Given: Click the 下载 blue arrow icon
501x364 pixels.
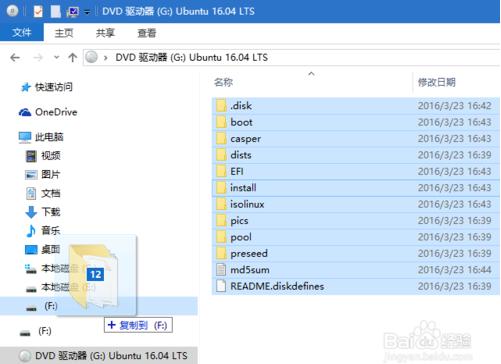Looking at the screenshot, I should coord(31,212).
